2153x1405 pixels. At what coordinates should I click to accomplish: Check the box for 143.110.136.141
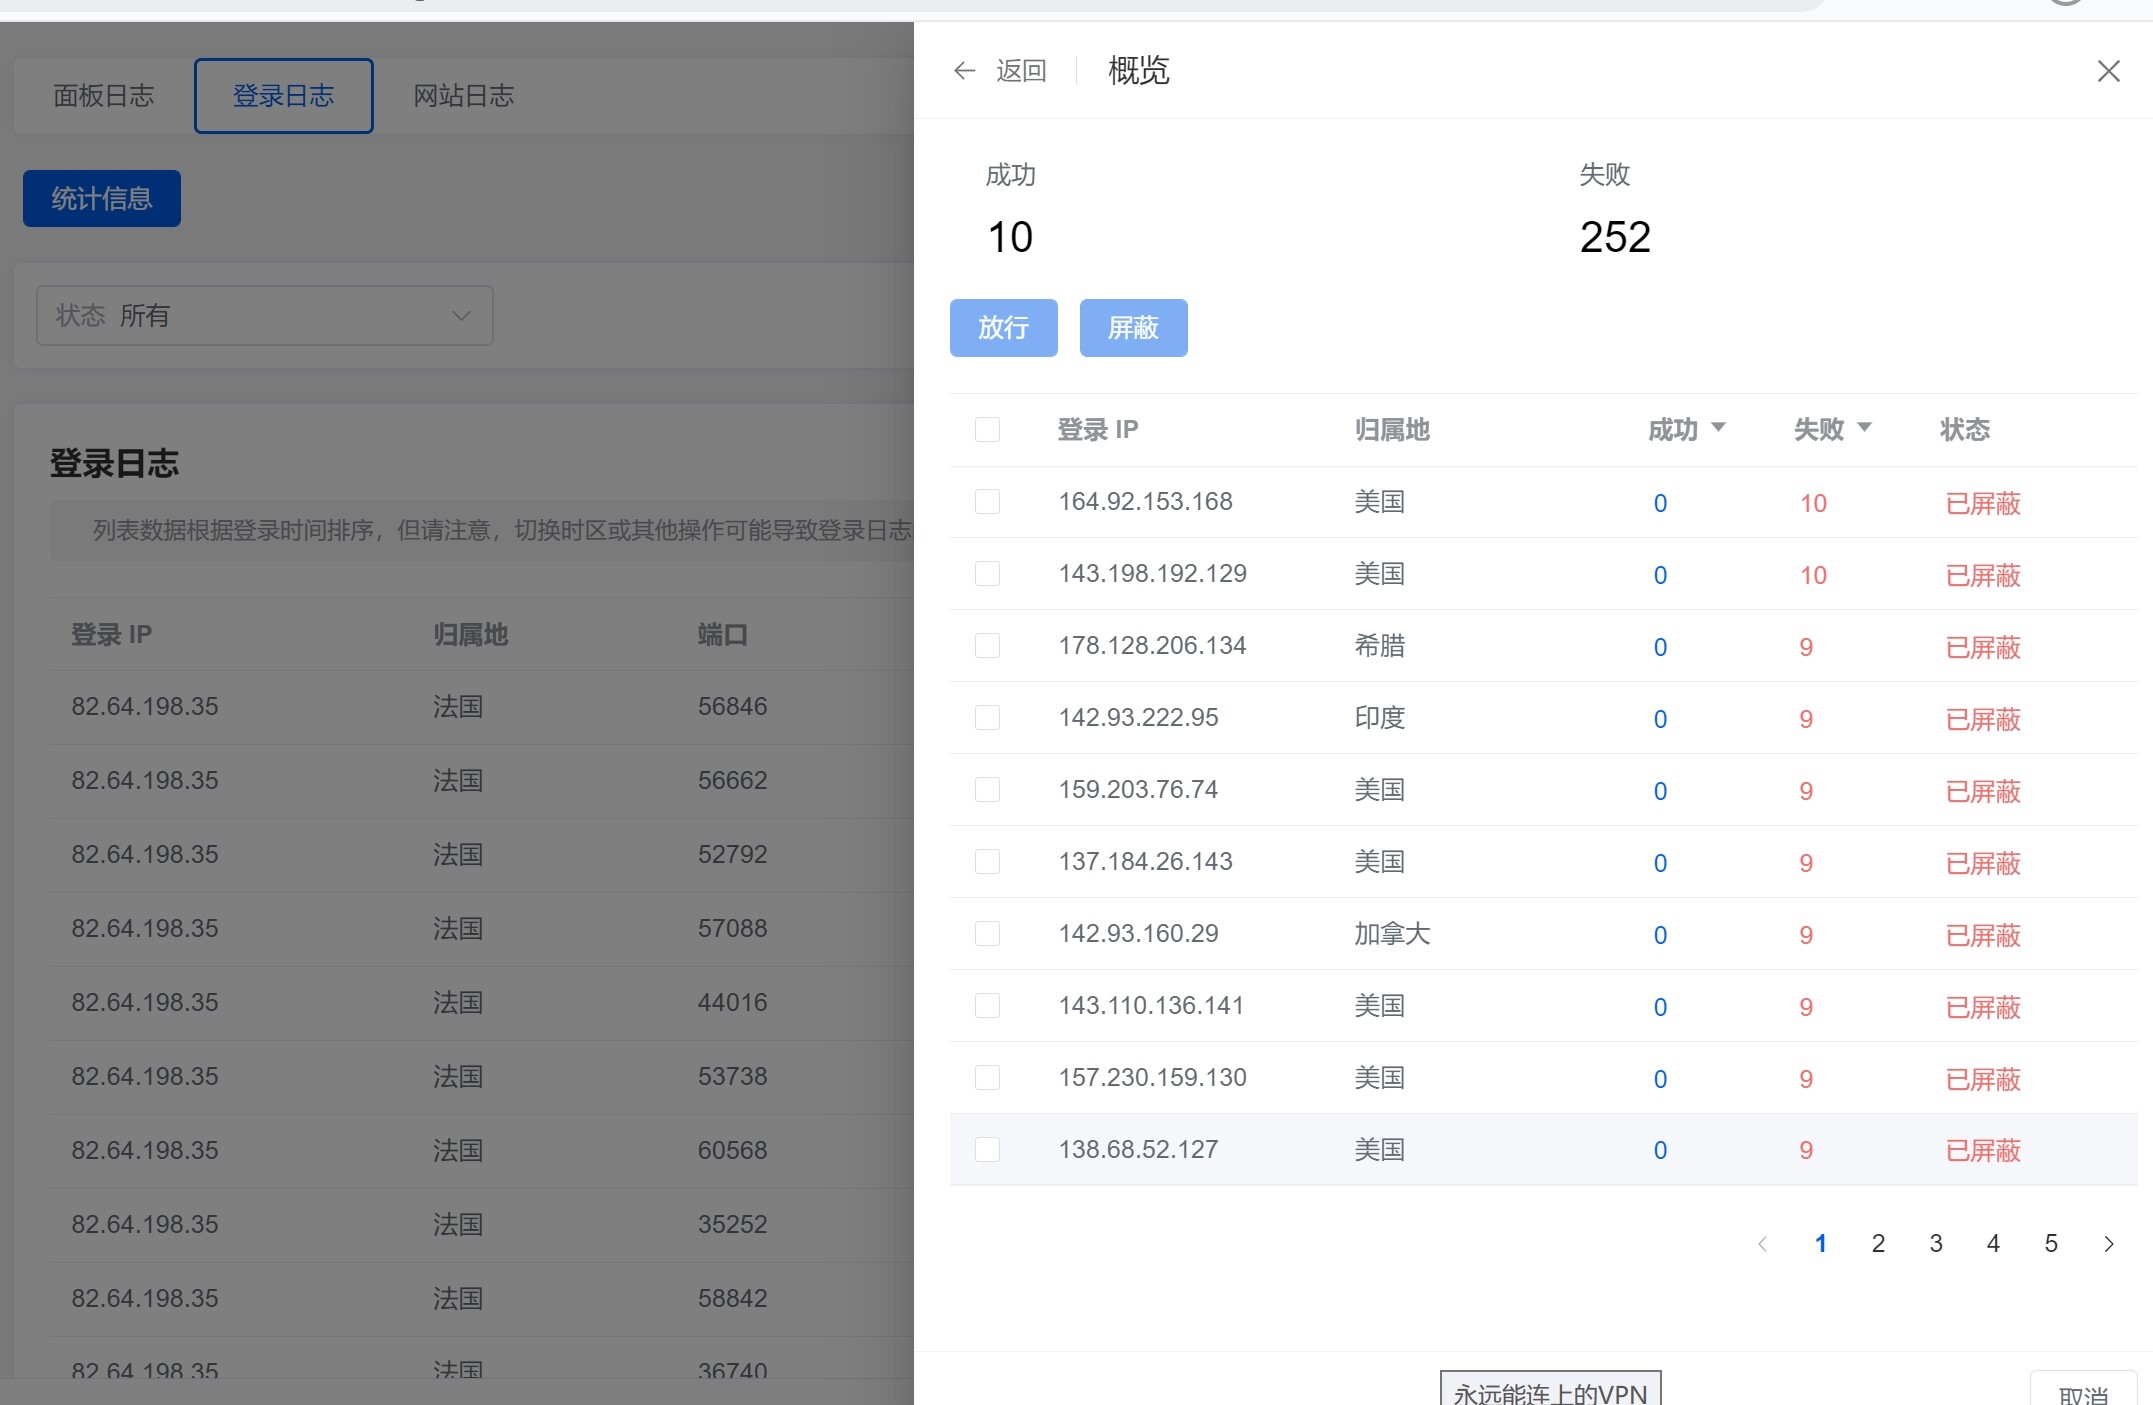pos(987,1006)
